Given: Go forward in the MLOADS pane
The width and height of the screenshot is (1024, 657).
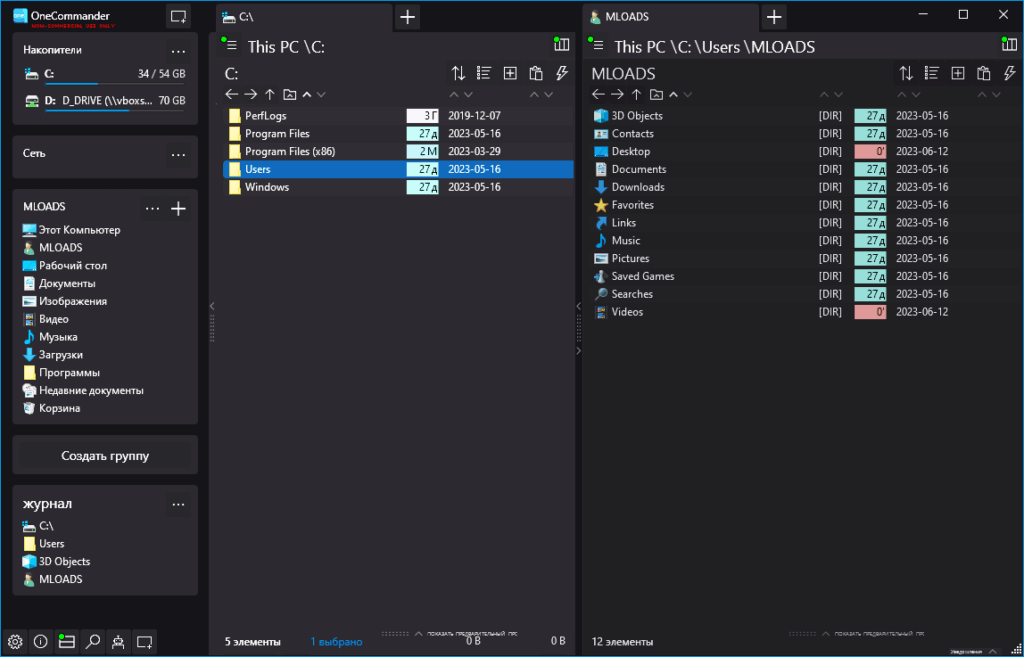Looking at the screenshot, I should (617, 95).
